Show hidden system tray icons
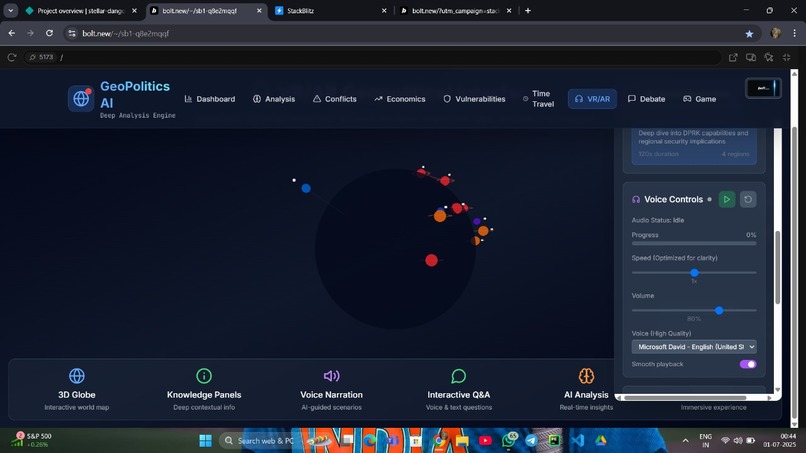 (x=685, y=441)
